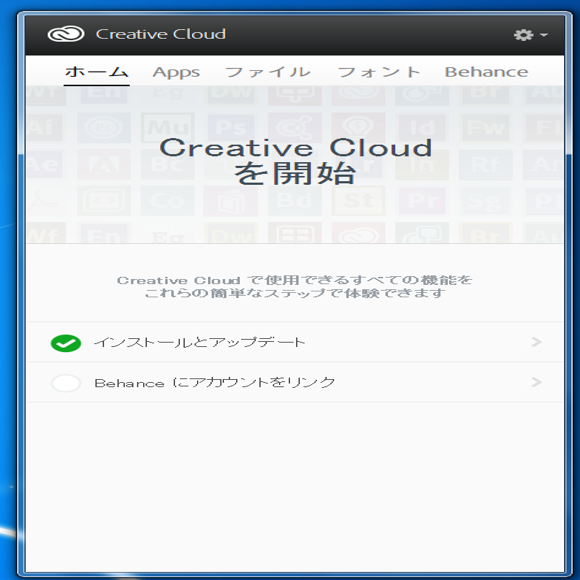
Task: Go to the Behance tab
Action: pos(486,72)
